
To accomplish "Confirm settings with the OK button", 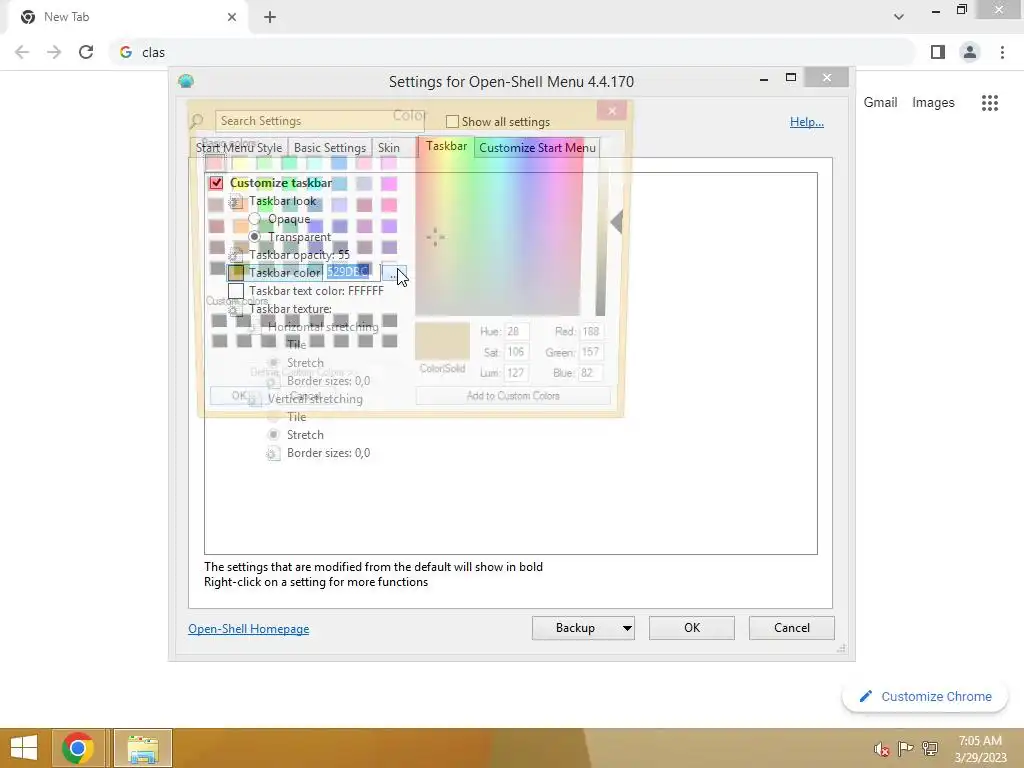I will tap(692, 628).
